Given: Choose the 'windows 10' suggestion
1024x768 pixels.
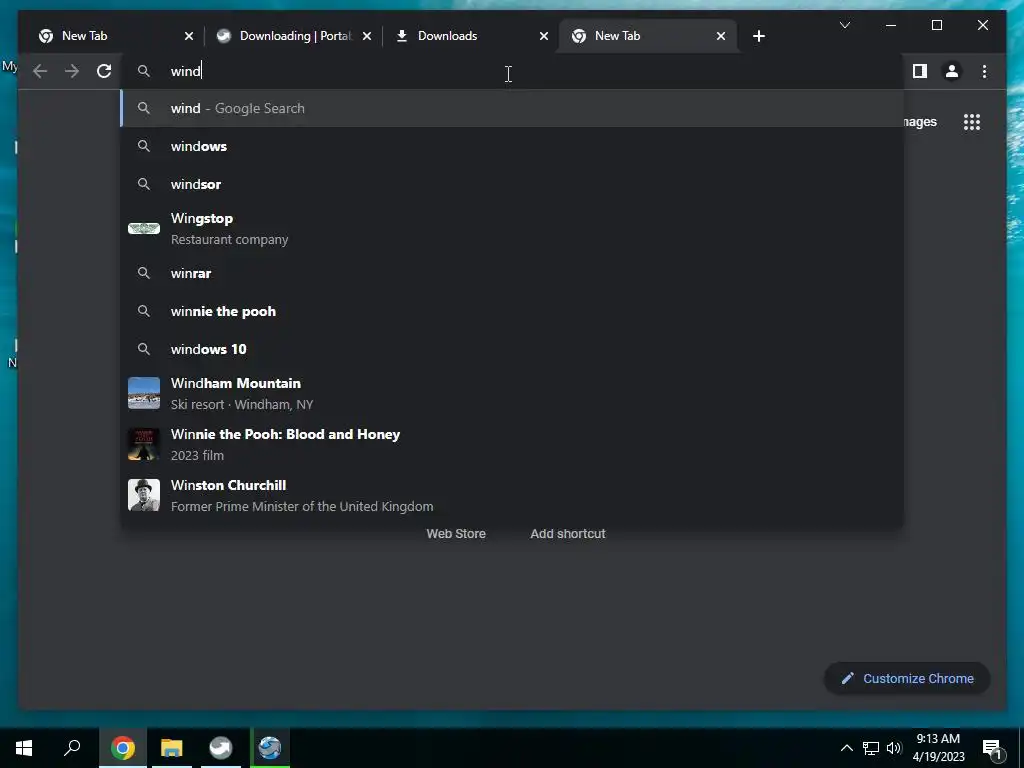Looking at the screenshot, I should [x=513, y=349].
